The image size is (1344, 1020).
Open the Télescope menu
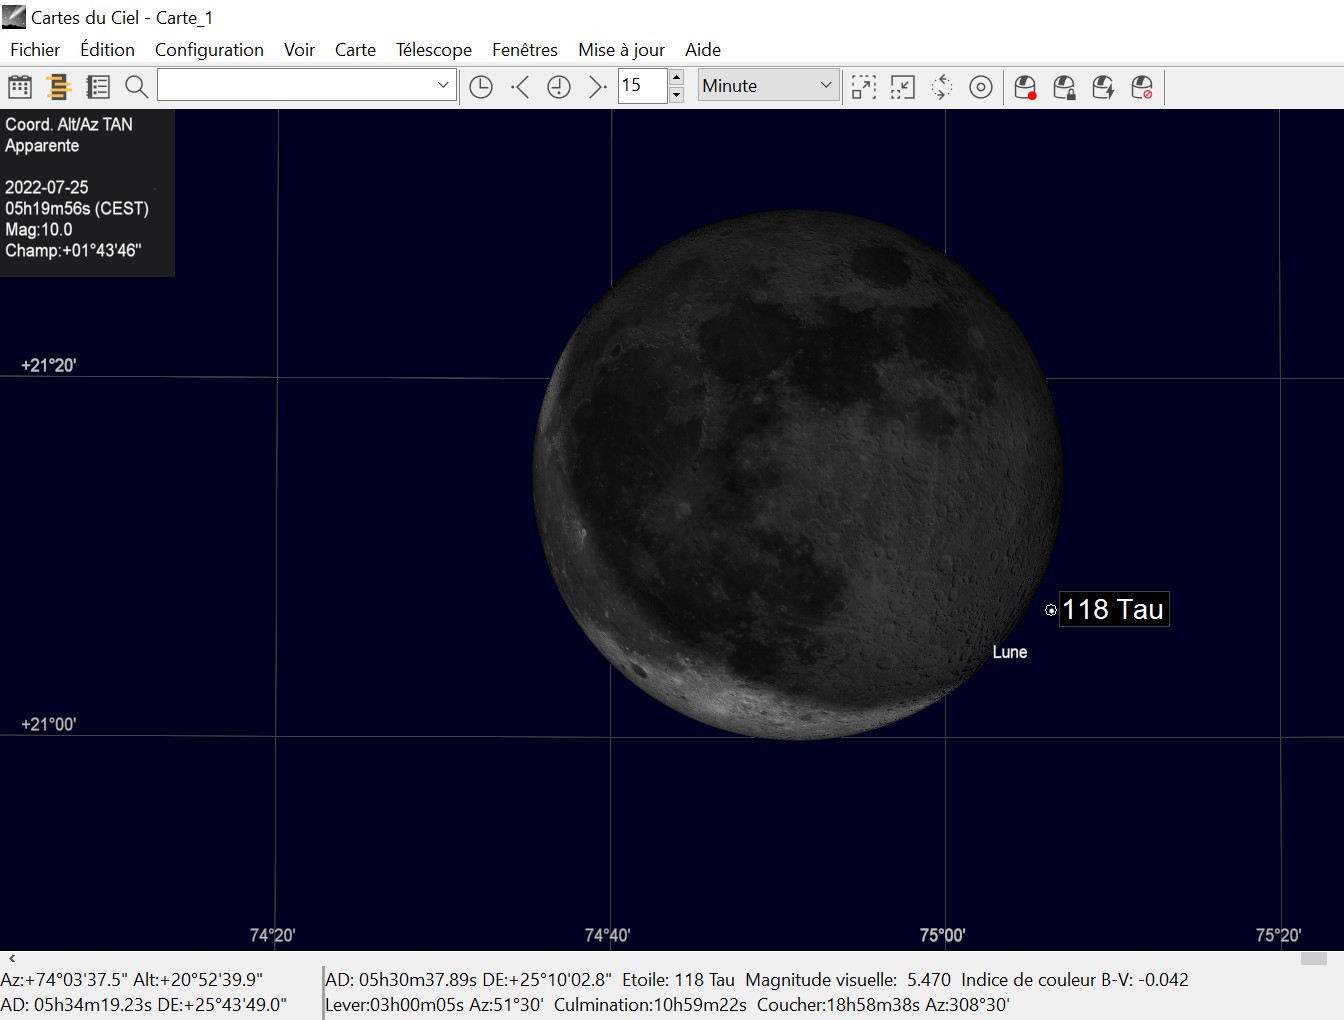(x=433, y=50)
